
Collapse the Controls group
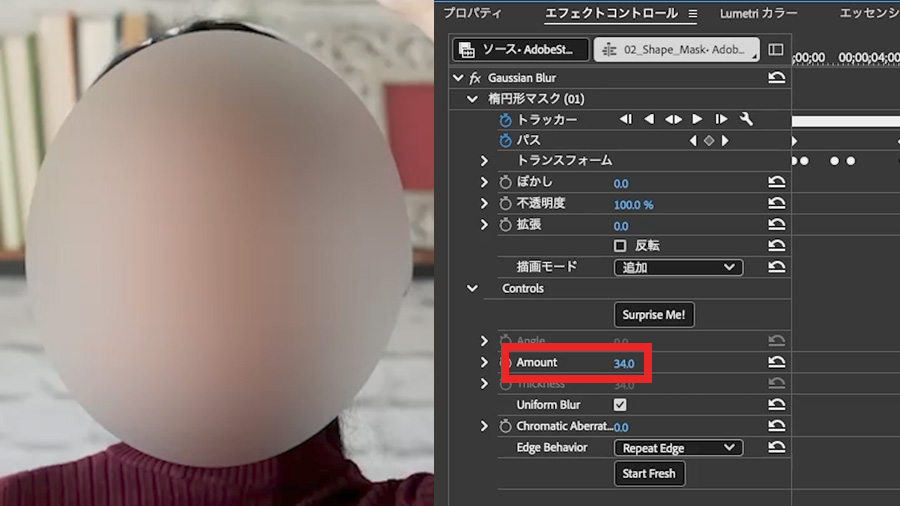472,288
